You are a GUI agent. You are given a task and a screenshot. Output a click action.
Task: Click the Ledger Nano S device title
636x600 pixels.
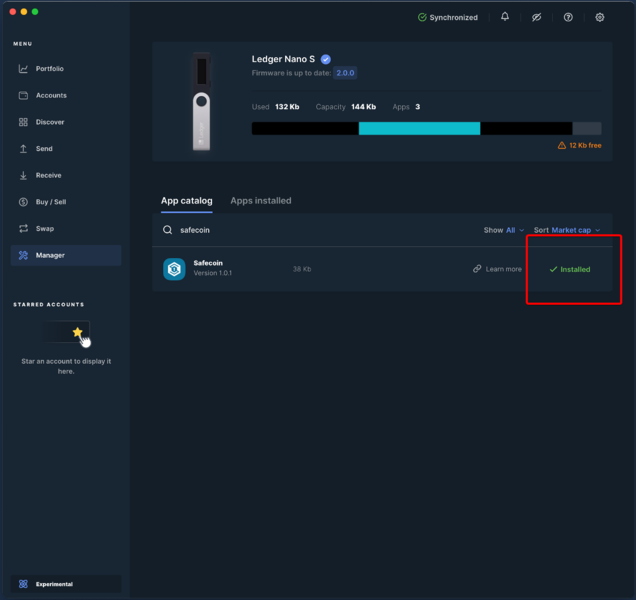283,59
